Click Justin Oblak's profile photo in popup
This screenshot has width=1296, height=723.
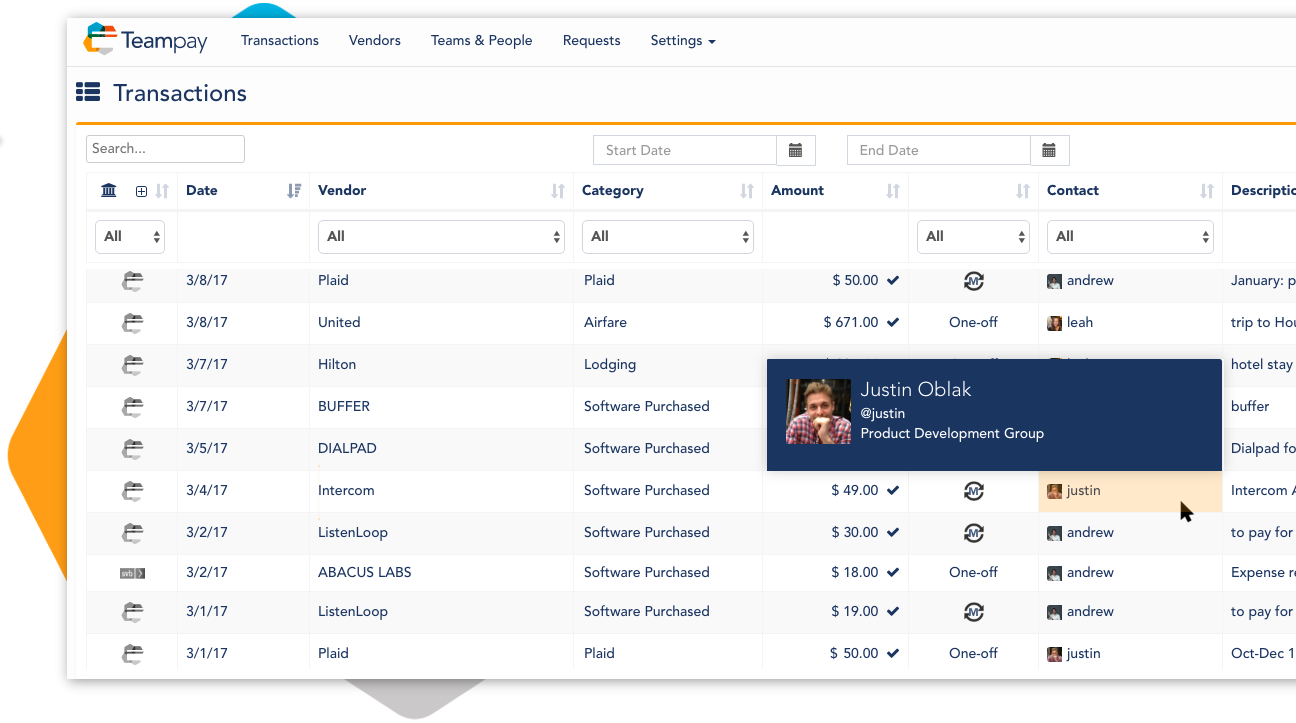coord(818,411)
